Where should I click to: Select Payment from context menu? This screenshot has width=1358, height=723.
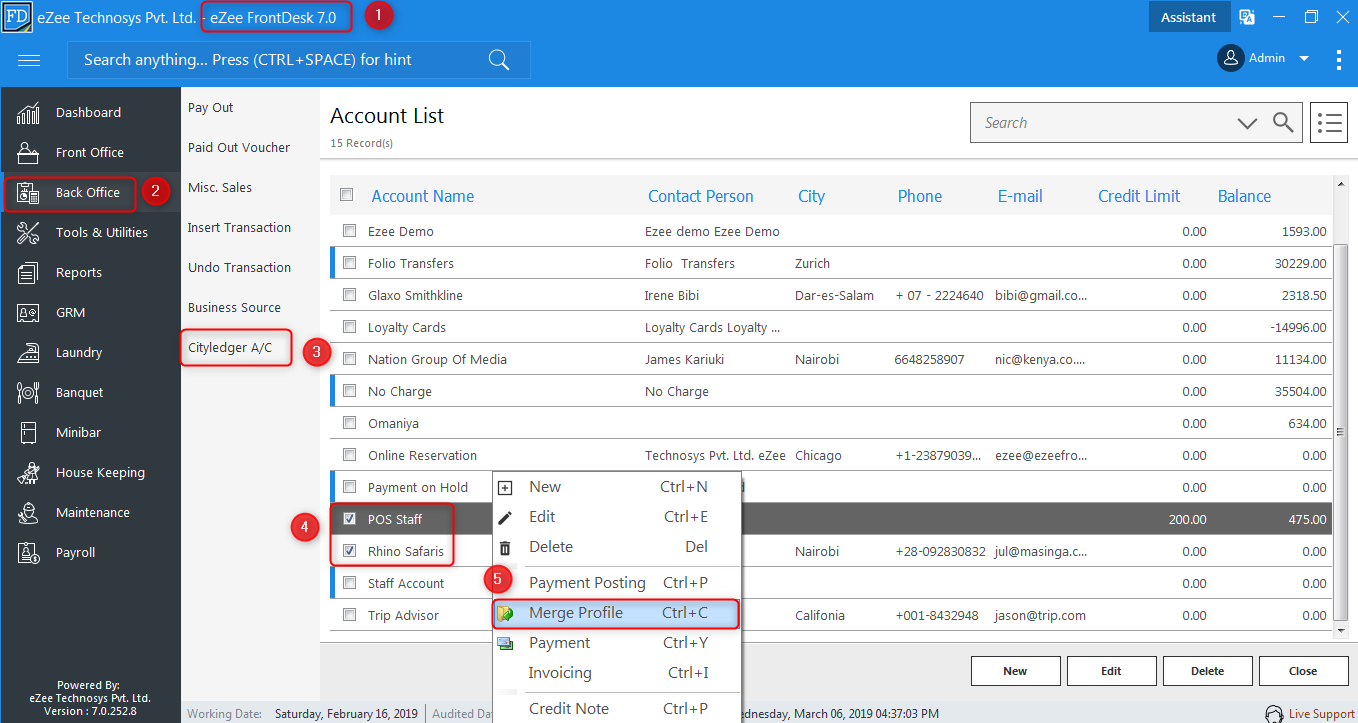pyautogui.click(x=616, y=643)
